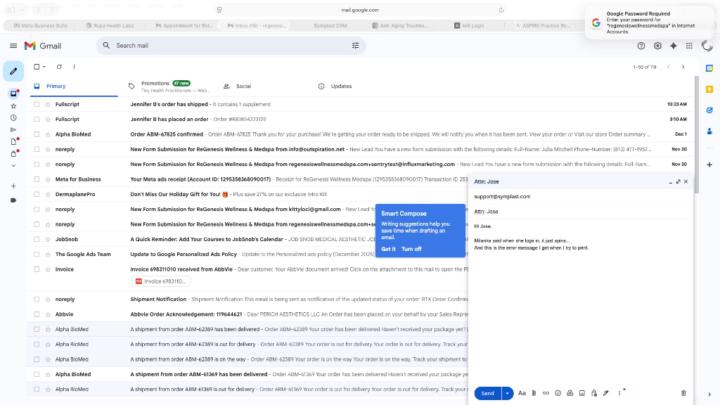Click the Compose pencil button
Image resolution: width=720 pixels, height=405 pixels.
pos(13,71)
